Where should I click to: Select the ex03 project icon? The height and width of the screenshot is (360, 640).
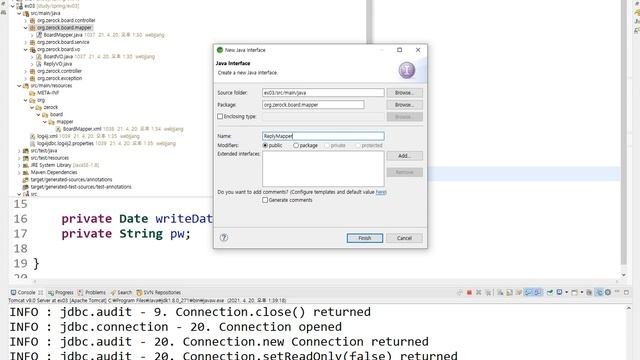coord(19,6)
